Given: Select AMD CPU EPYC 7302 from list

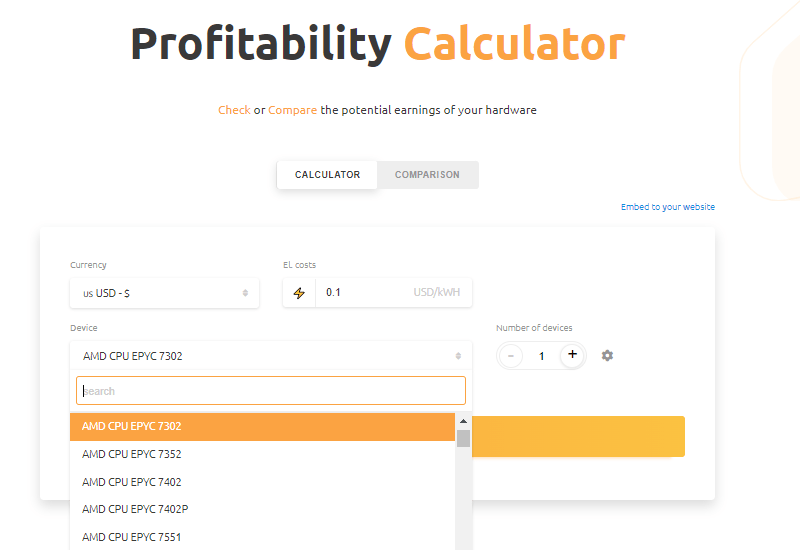Looking at the screenshot, I should point(262,426).
